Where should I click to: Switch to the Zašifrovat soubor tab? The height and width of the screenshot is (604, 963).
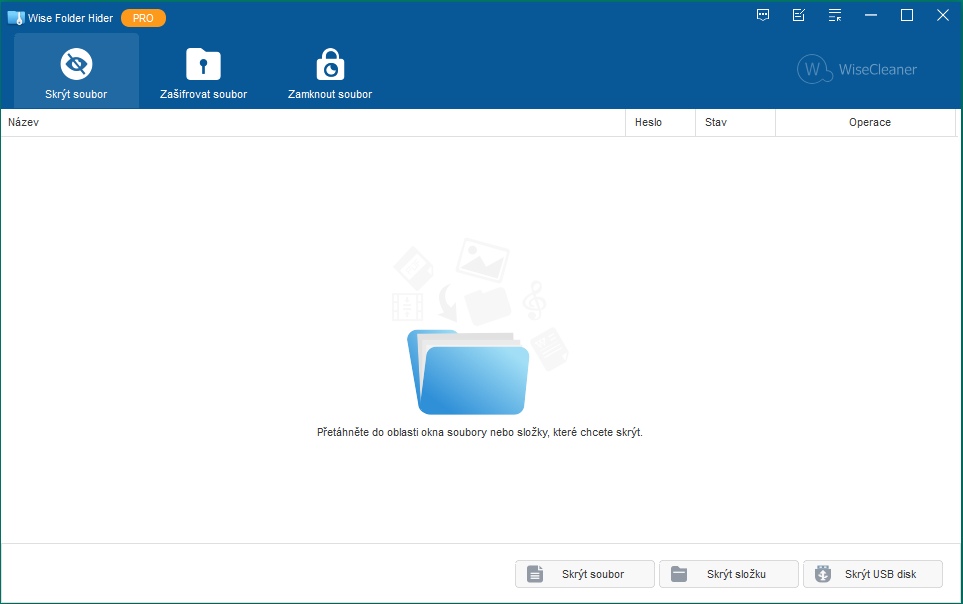[x=203, y=71]
